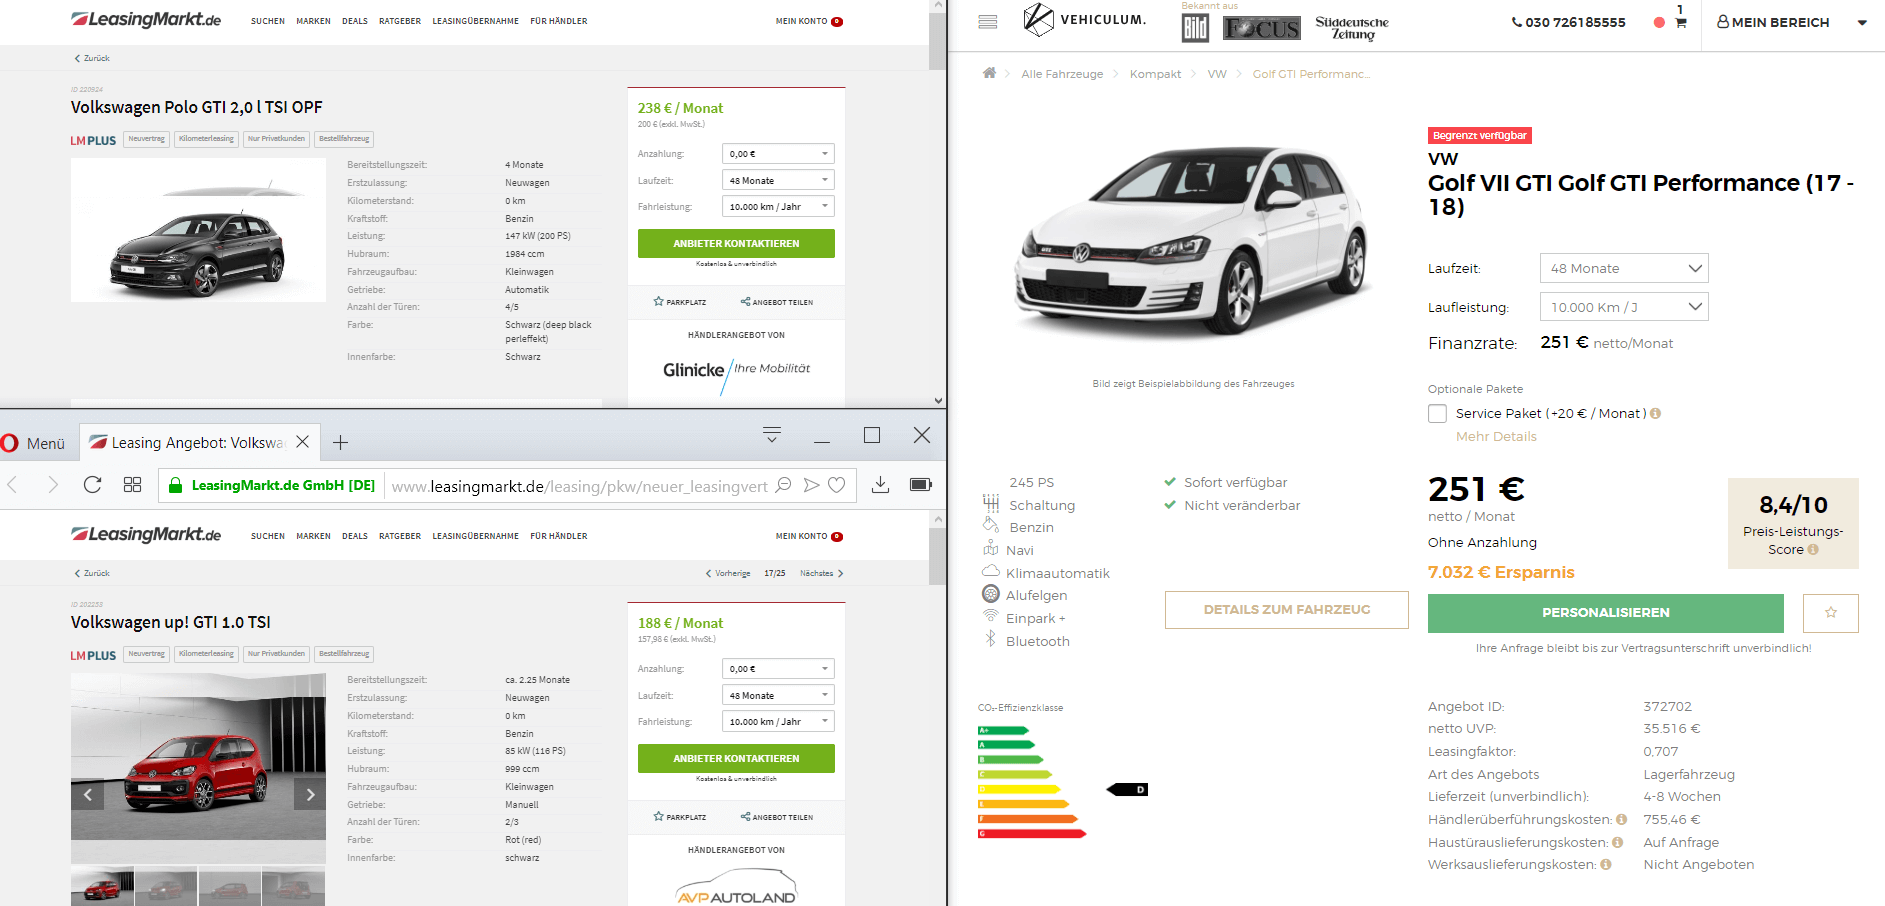Open Opera downloads icon
Screen dimensions: 1885x906
coord(880,485)
